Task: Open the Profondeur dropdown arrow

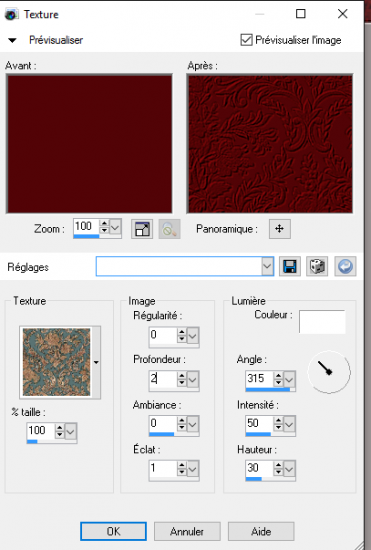Action: tap(192, 380)
